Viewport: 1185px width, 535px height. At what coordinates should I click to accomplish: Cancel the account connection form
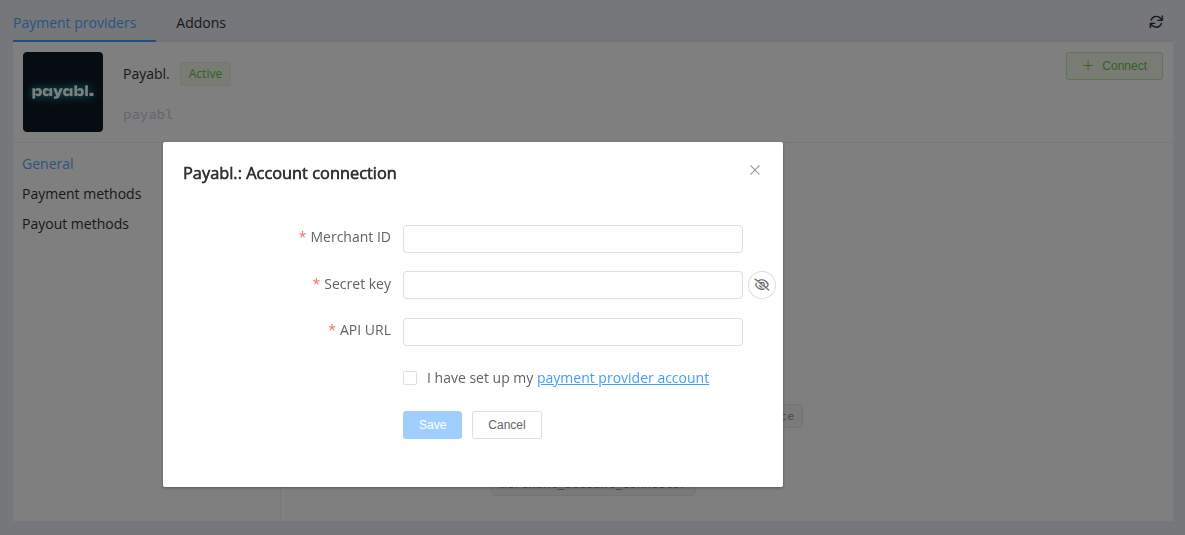506,425
